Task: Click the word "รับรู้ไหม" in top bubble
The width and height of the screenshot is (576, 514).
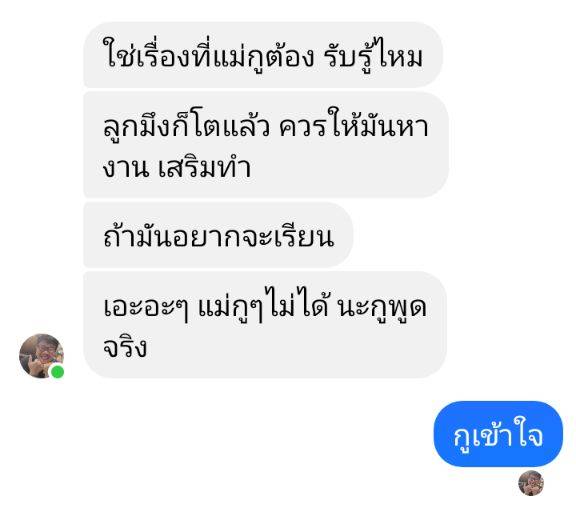Action: point(374,55)
